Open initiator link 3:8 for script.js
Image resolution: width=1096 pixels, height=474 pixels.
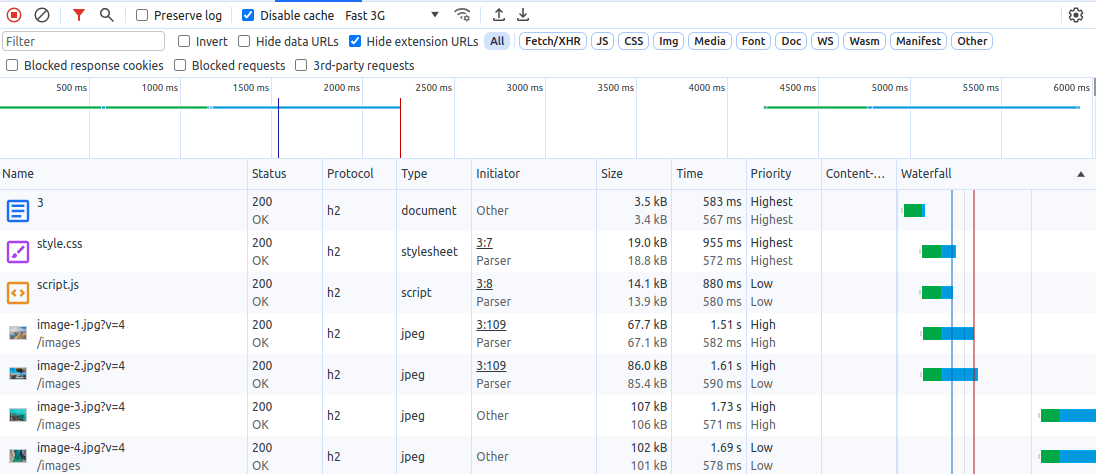pyautogui.click(x=484, y=284)
